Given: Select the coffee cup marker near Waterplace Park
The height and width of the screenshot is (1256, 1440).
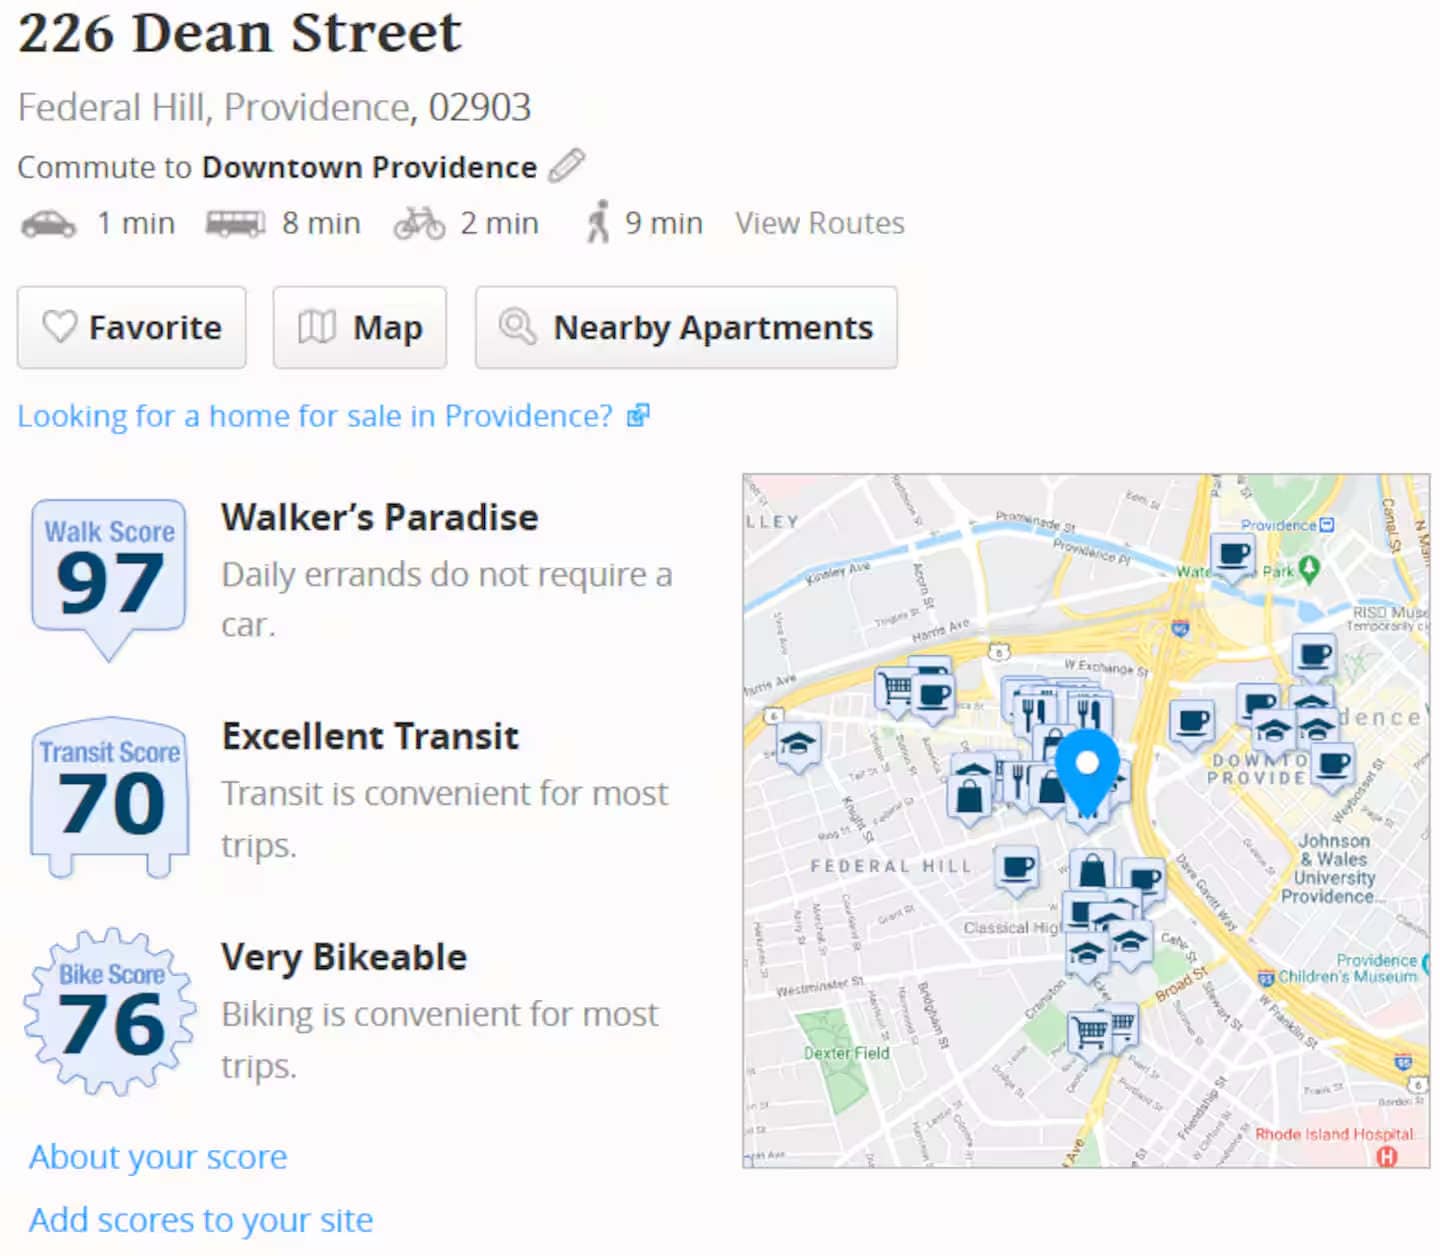Looking at the screenshot, I should pyautogui.click(x=1233, y=555).
